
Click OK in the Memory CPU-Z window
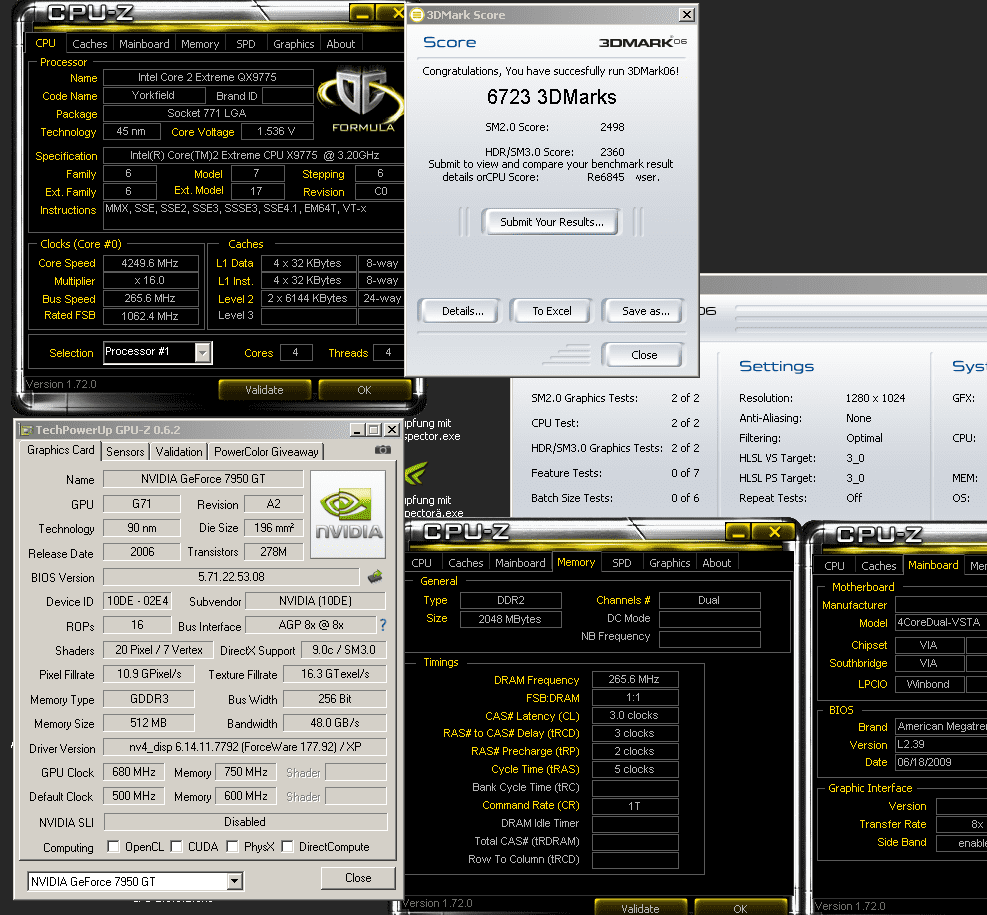point(740,908)
